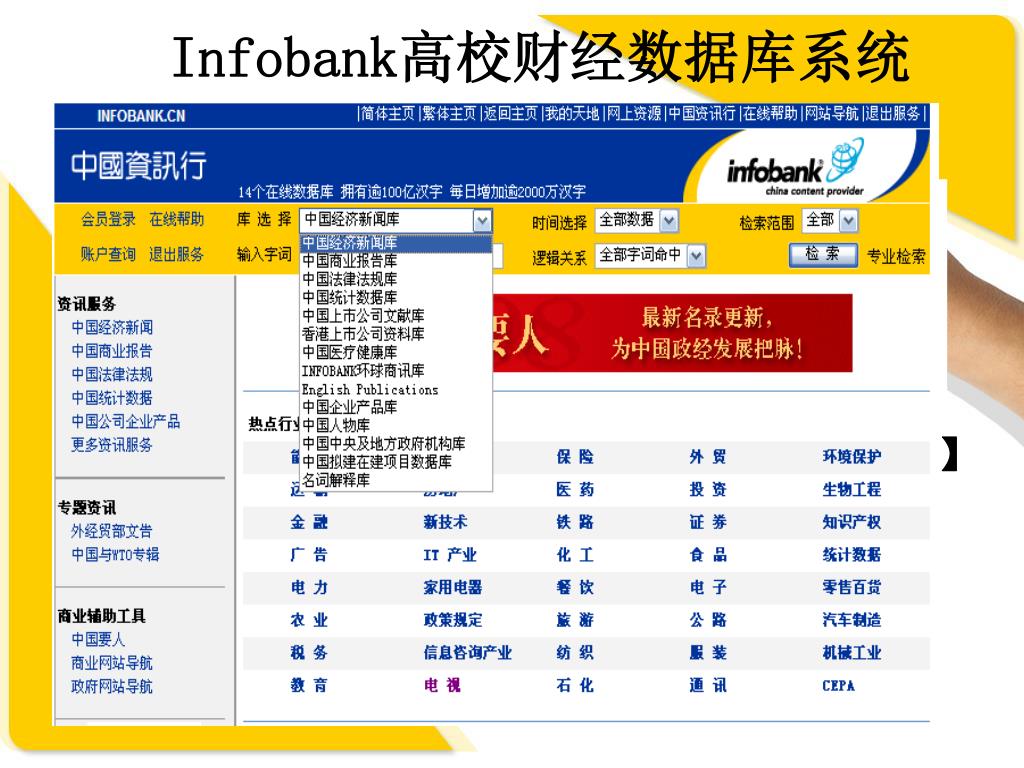Image resolution: width=1024 pixels, height=768 pixels.
Task: Click 返回主页 in top navigation
Action: point(511,114)
